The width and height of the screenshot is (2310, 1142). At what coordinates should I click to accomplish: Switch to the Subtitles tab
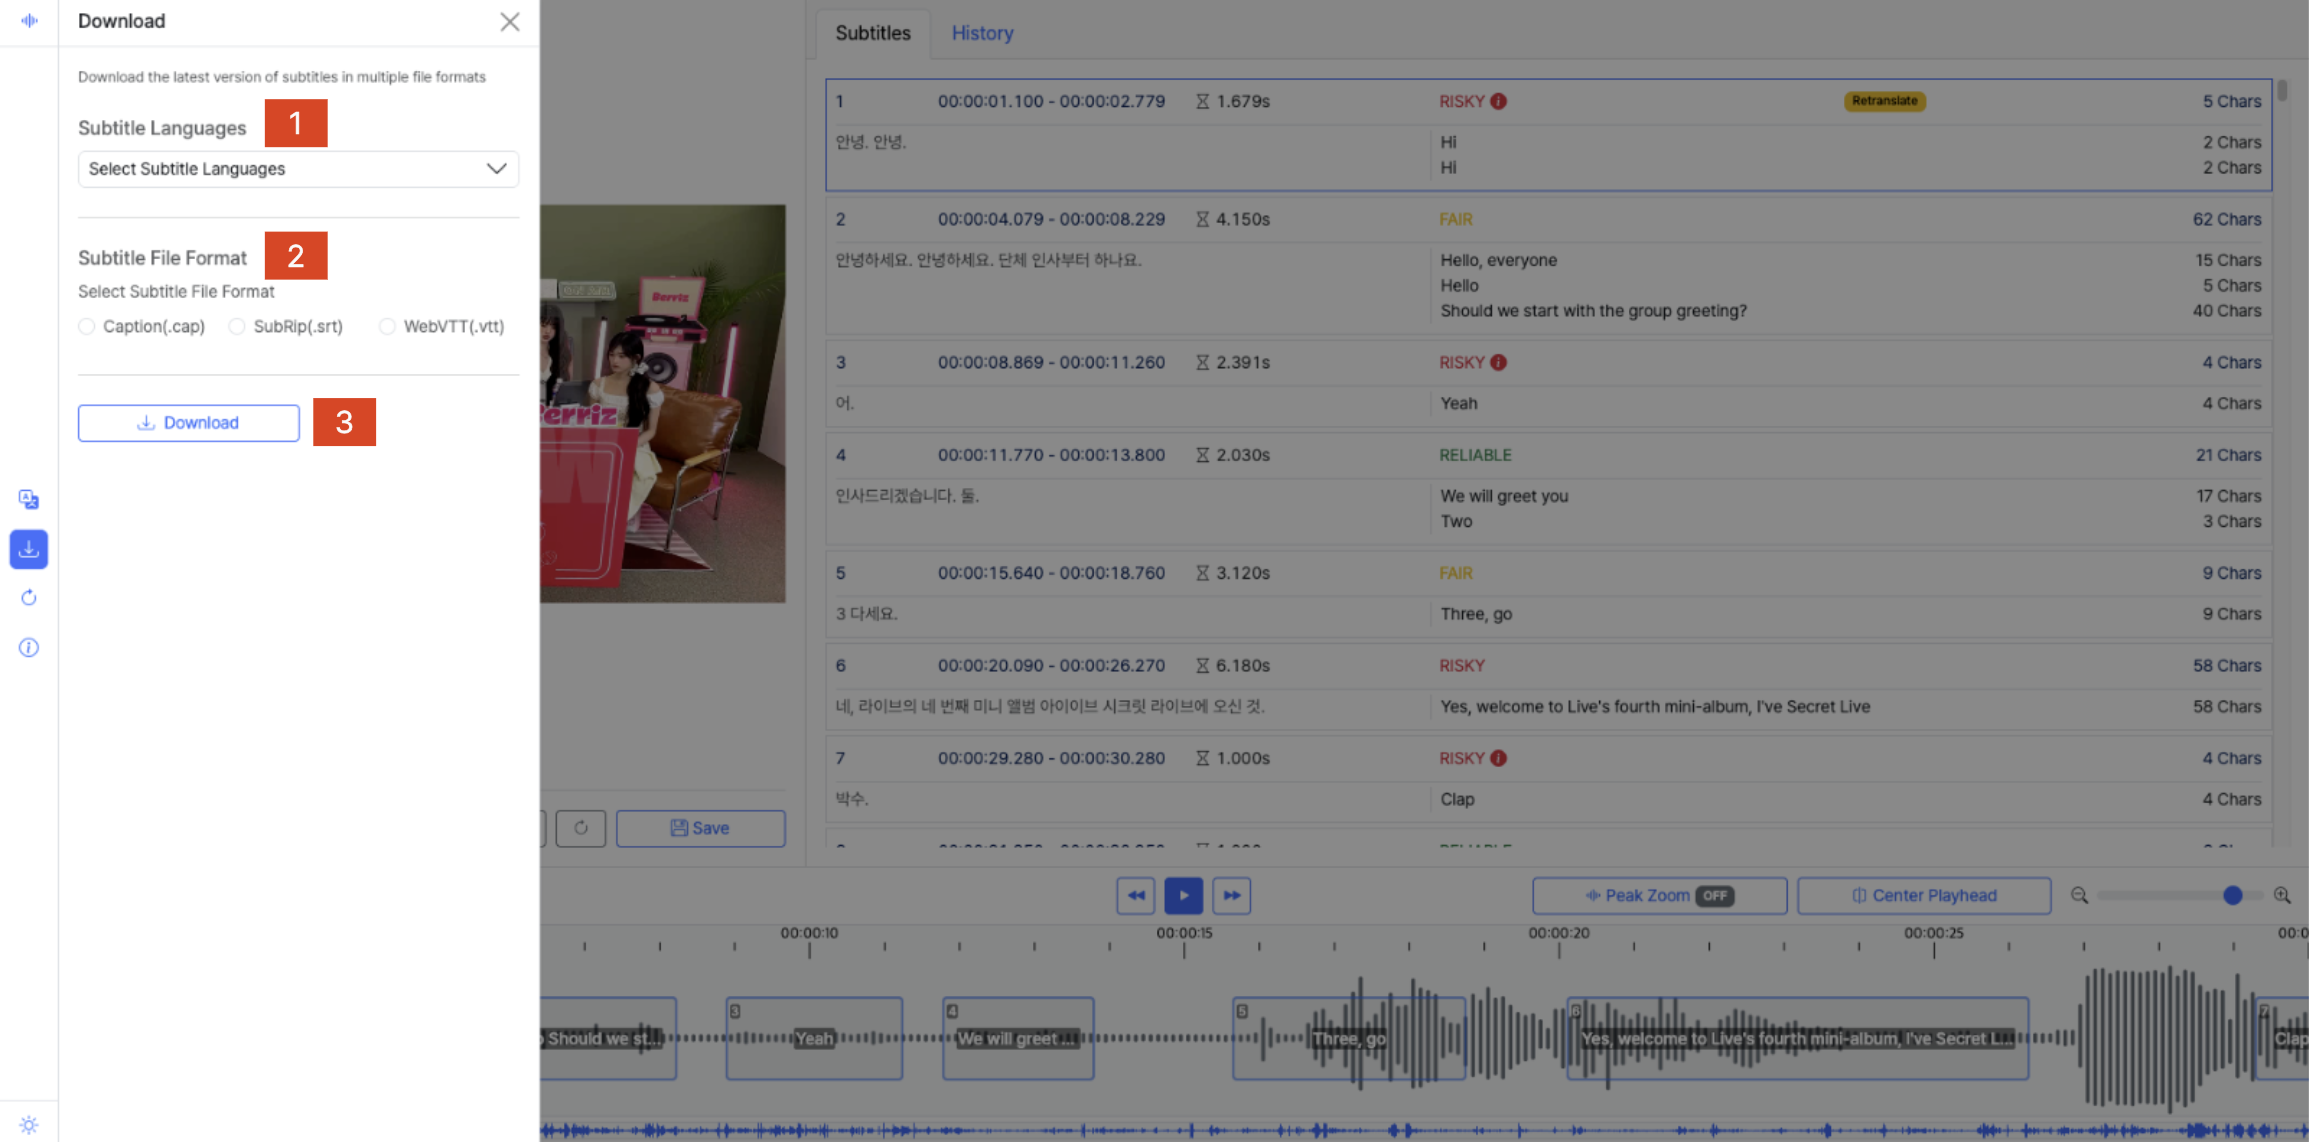coord(873,33)
